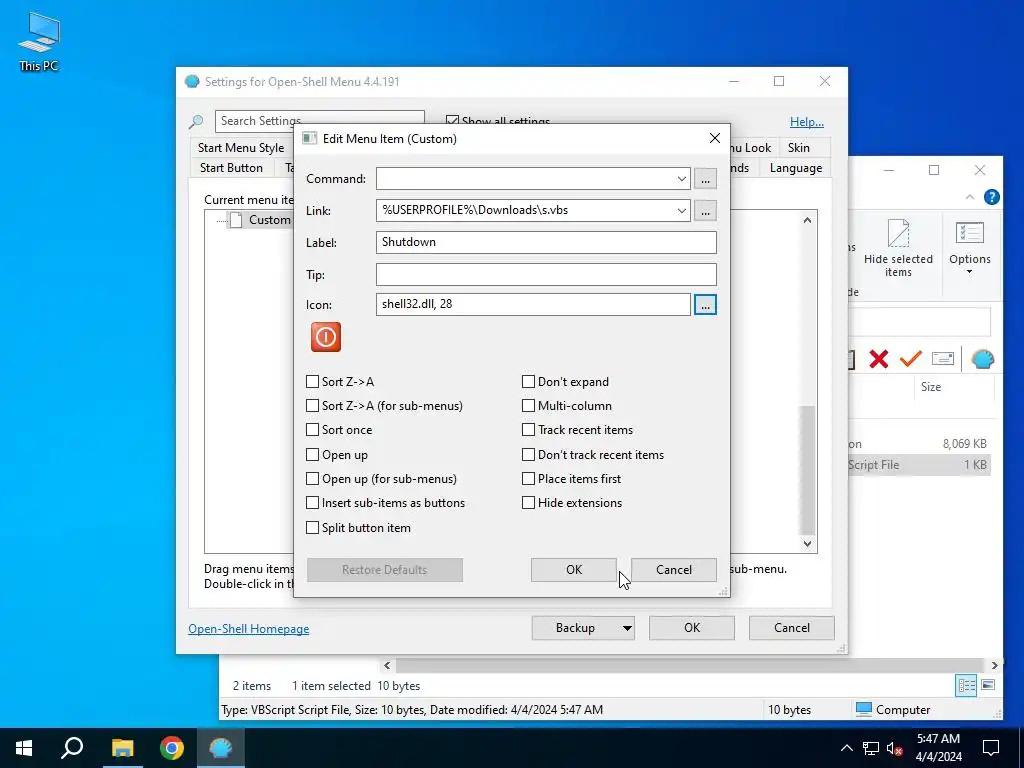Click the Search Settings field
The image size is (1024, 768).
pyautogui.click(x=319, y=121)
